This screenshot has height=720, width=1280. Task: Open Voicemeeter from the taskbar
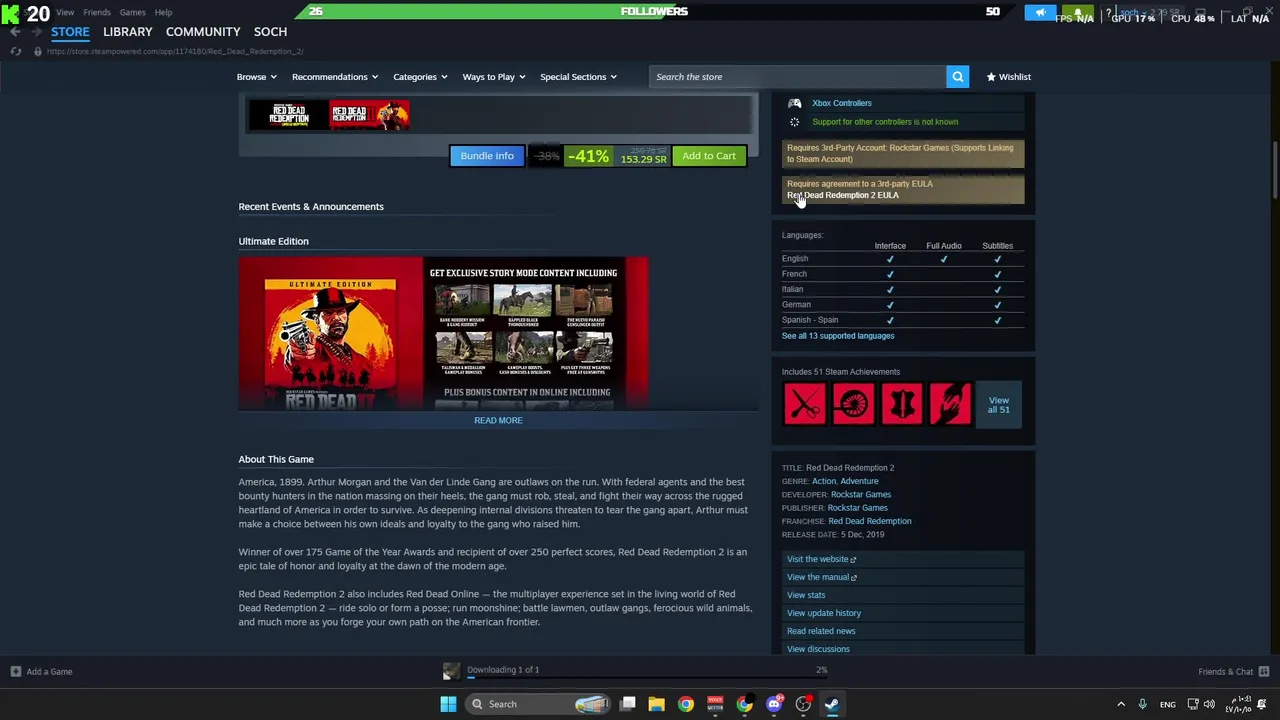click(715, 704)
